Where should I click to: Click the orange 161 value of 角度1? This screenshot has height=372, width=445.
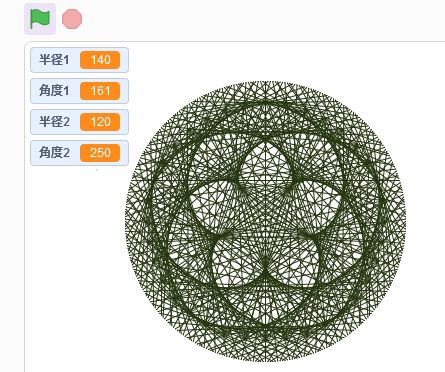pyautogui.click(x=100, y=91)
